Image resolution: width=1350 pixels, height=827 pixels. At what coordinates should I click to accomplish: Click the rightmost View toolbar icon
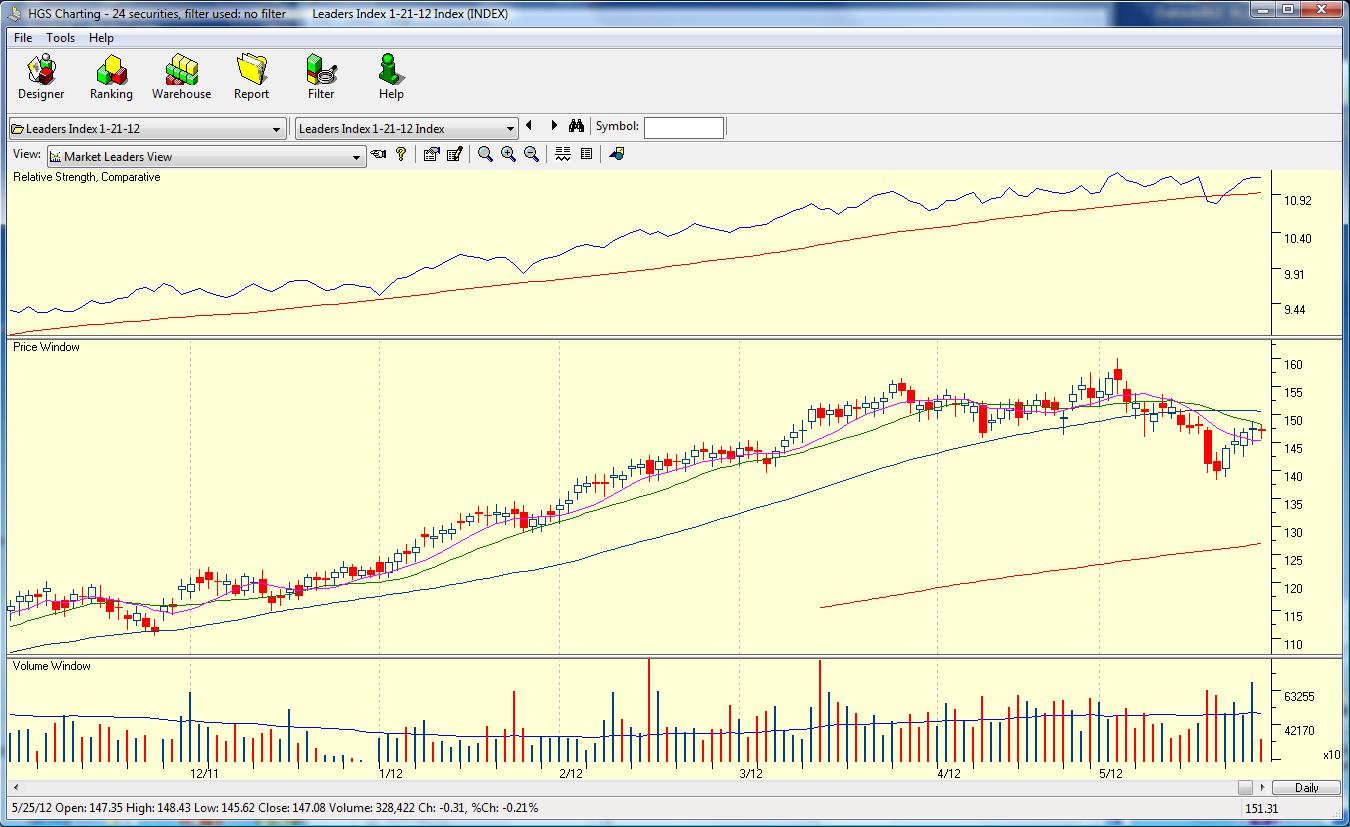616,154
